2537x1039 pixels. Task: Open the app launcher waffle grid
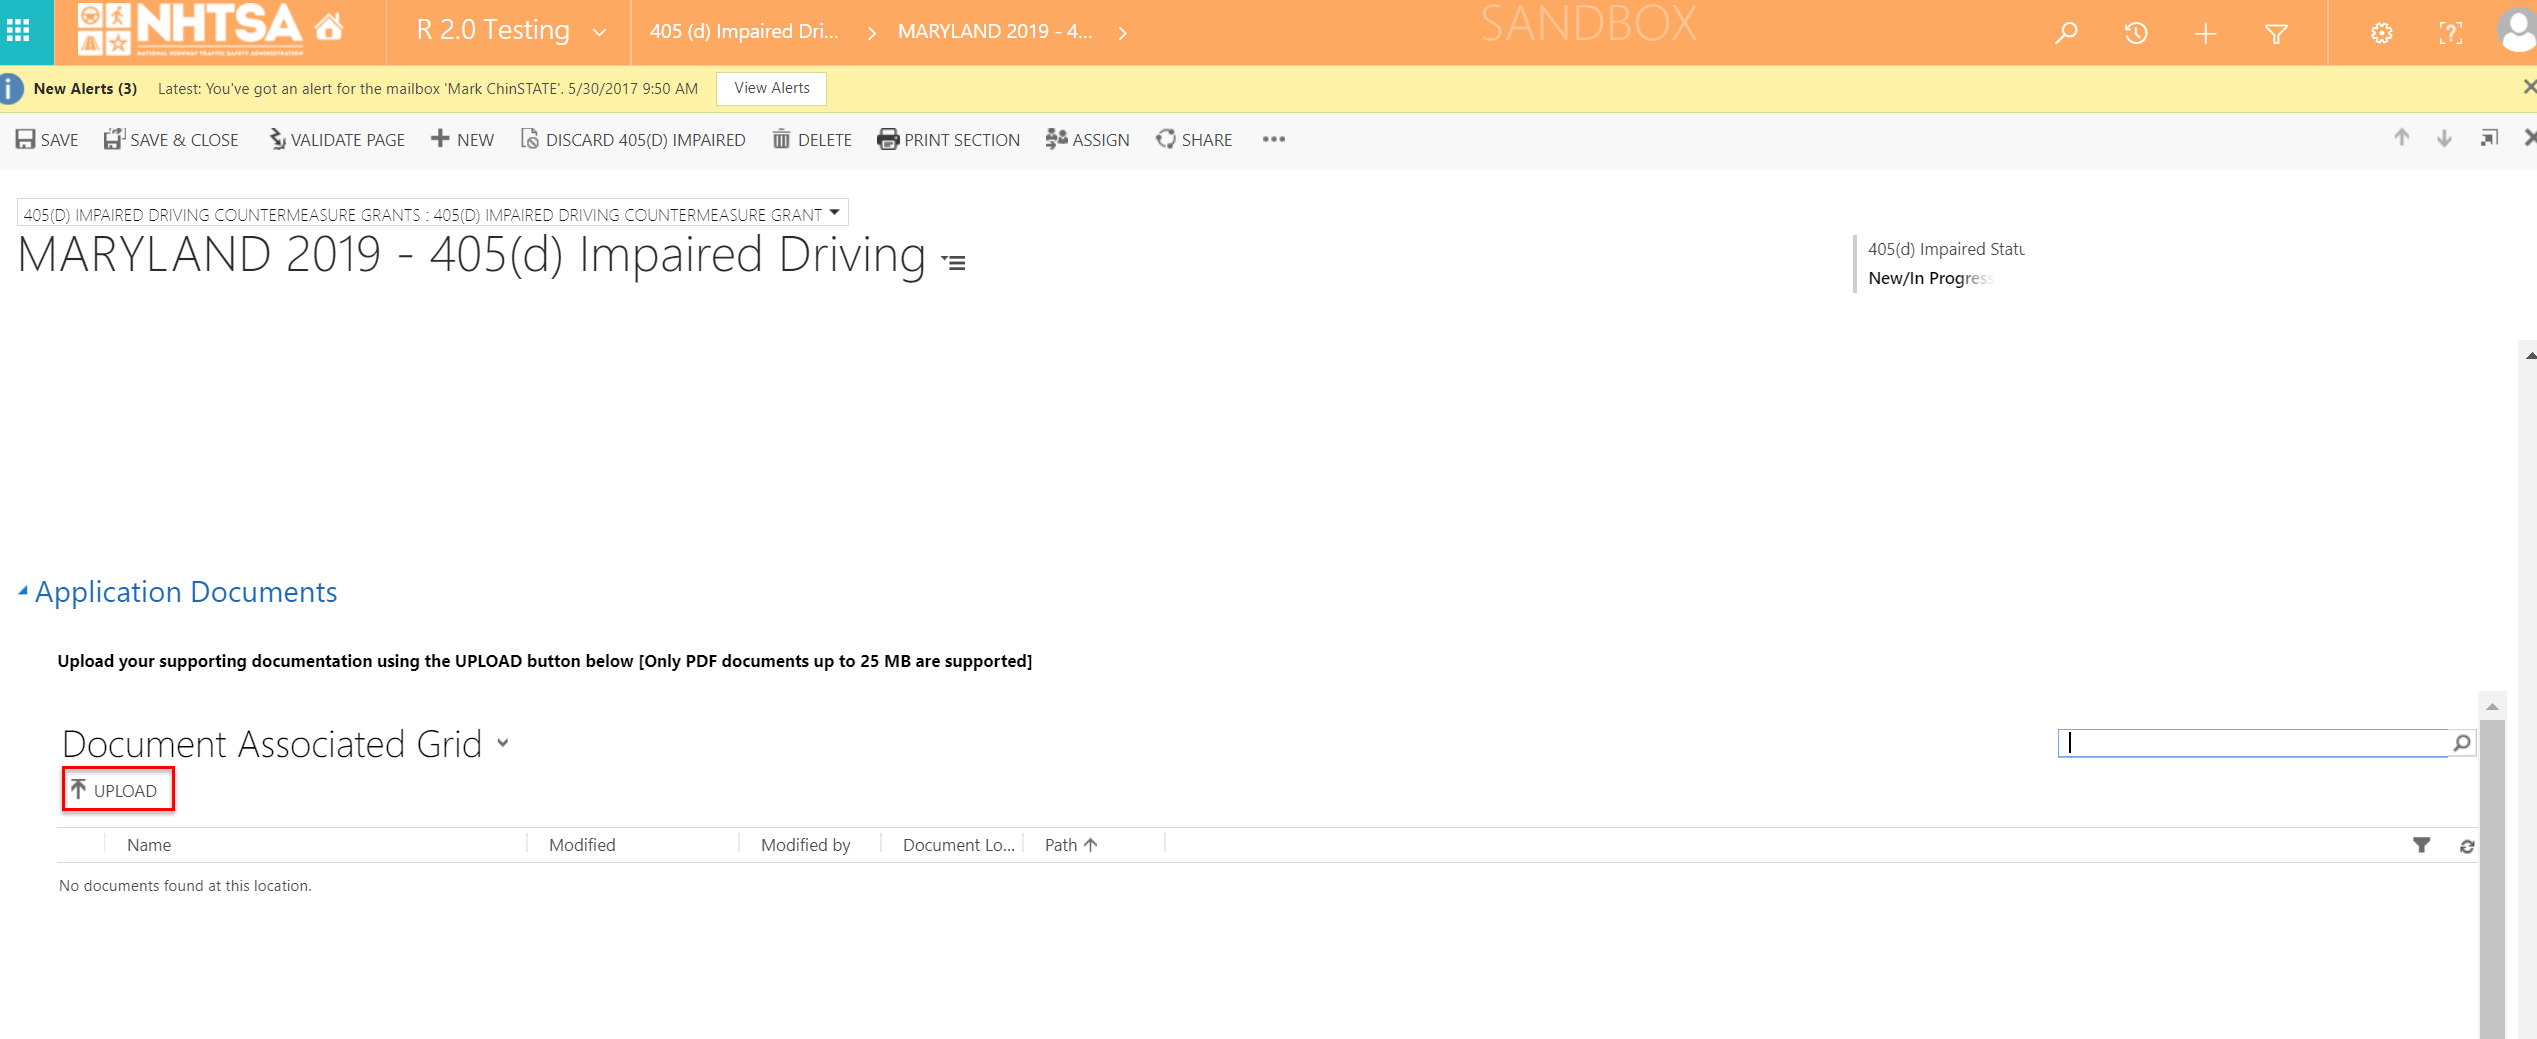[x=18, y=31]
